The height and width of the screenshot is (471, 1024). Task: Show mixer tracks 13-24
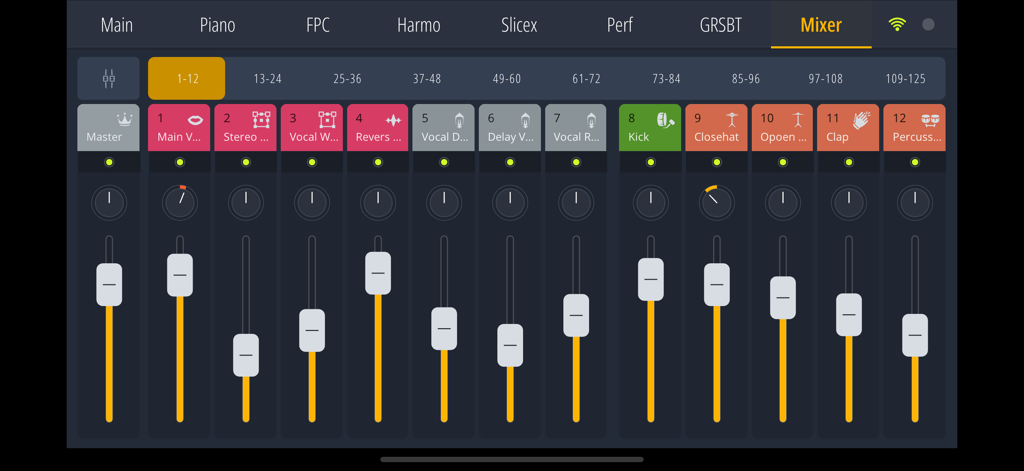point(267,78)
